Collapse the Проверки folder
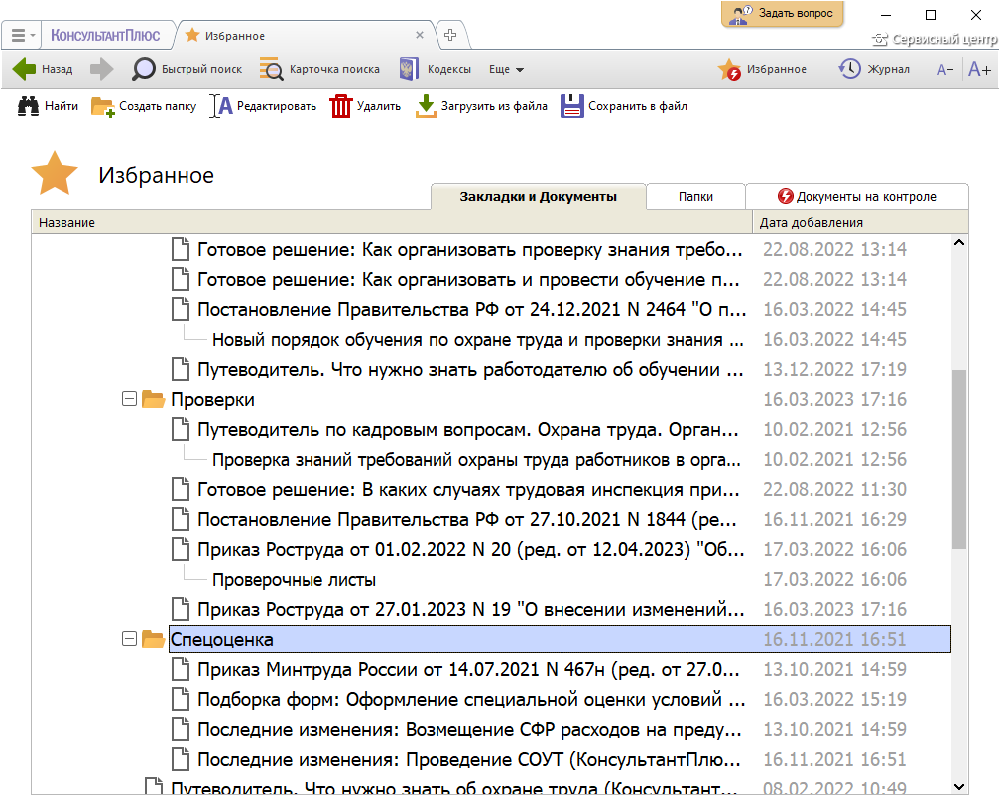1000x800 pixels. coord(128,399)
